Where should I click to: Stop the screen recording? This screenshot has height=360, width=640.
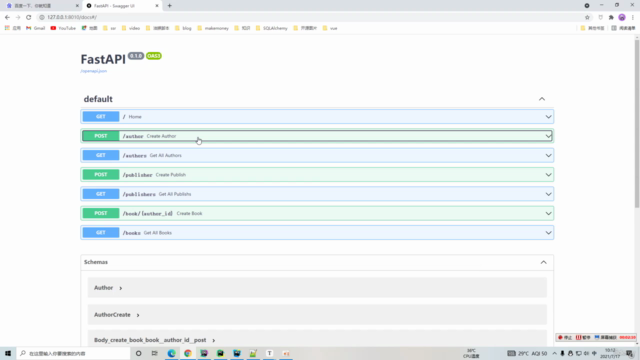pyautogui.click(x=565, y=338)
